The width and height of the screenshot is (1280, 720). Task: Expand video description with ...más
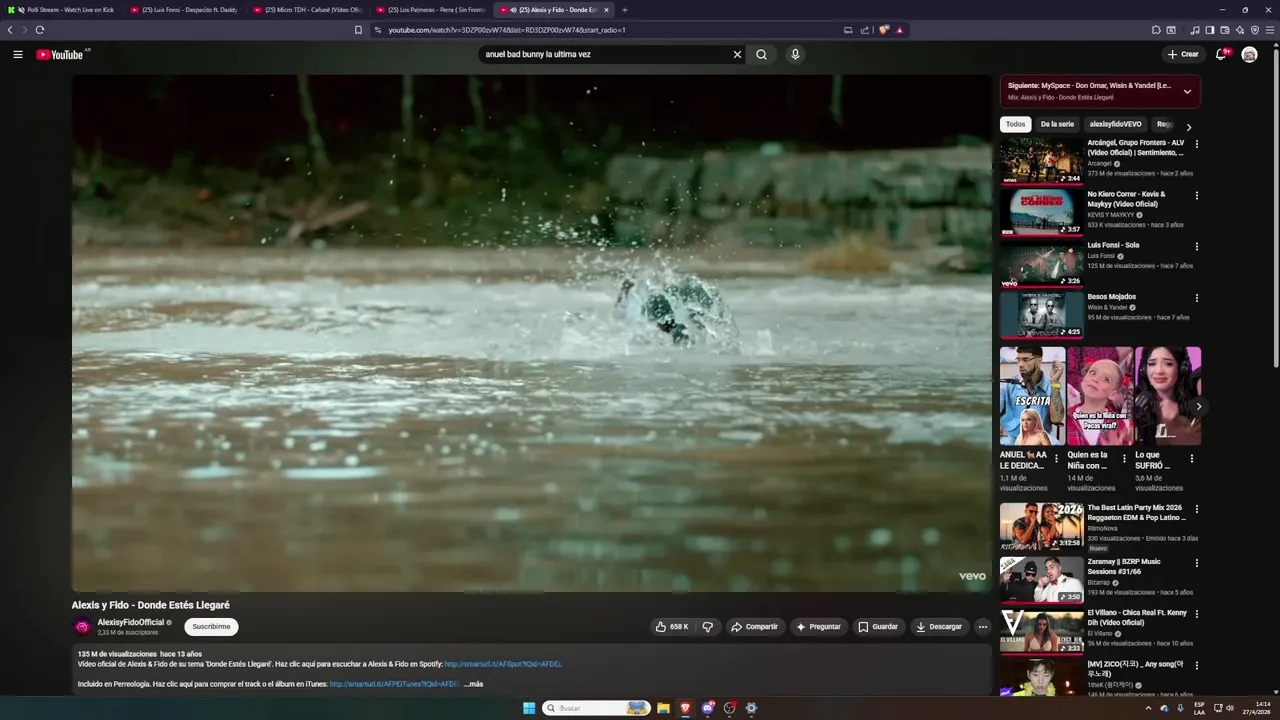point(473,684)
